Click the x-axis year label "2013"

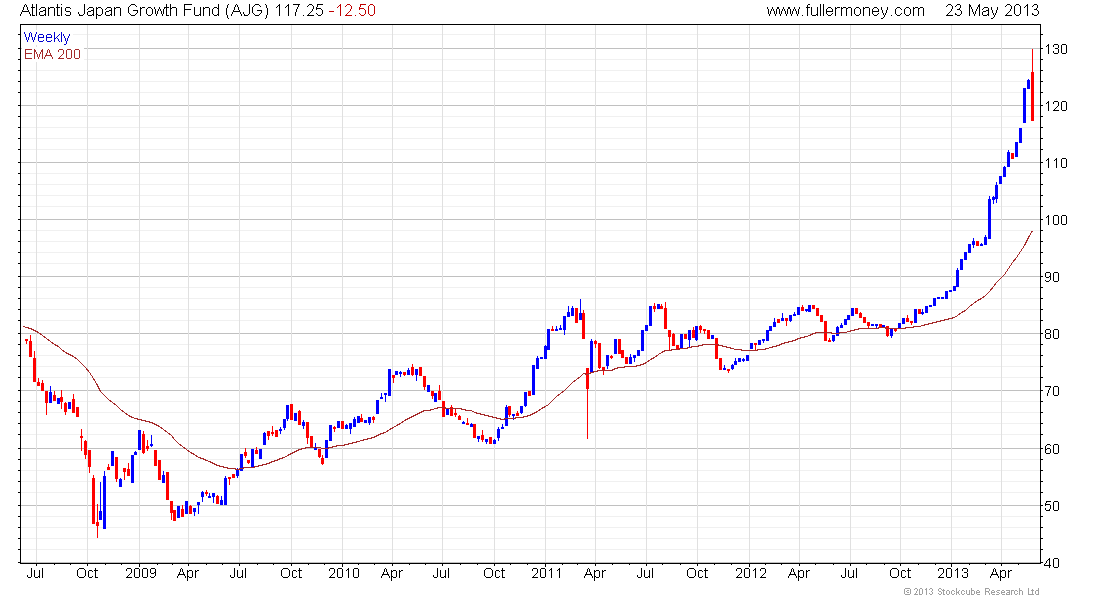click(953, 573)
